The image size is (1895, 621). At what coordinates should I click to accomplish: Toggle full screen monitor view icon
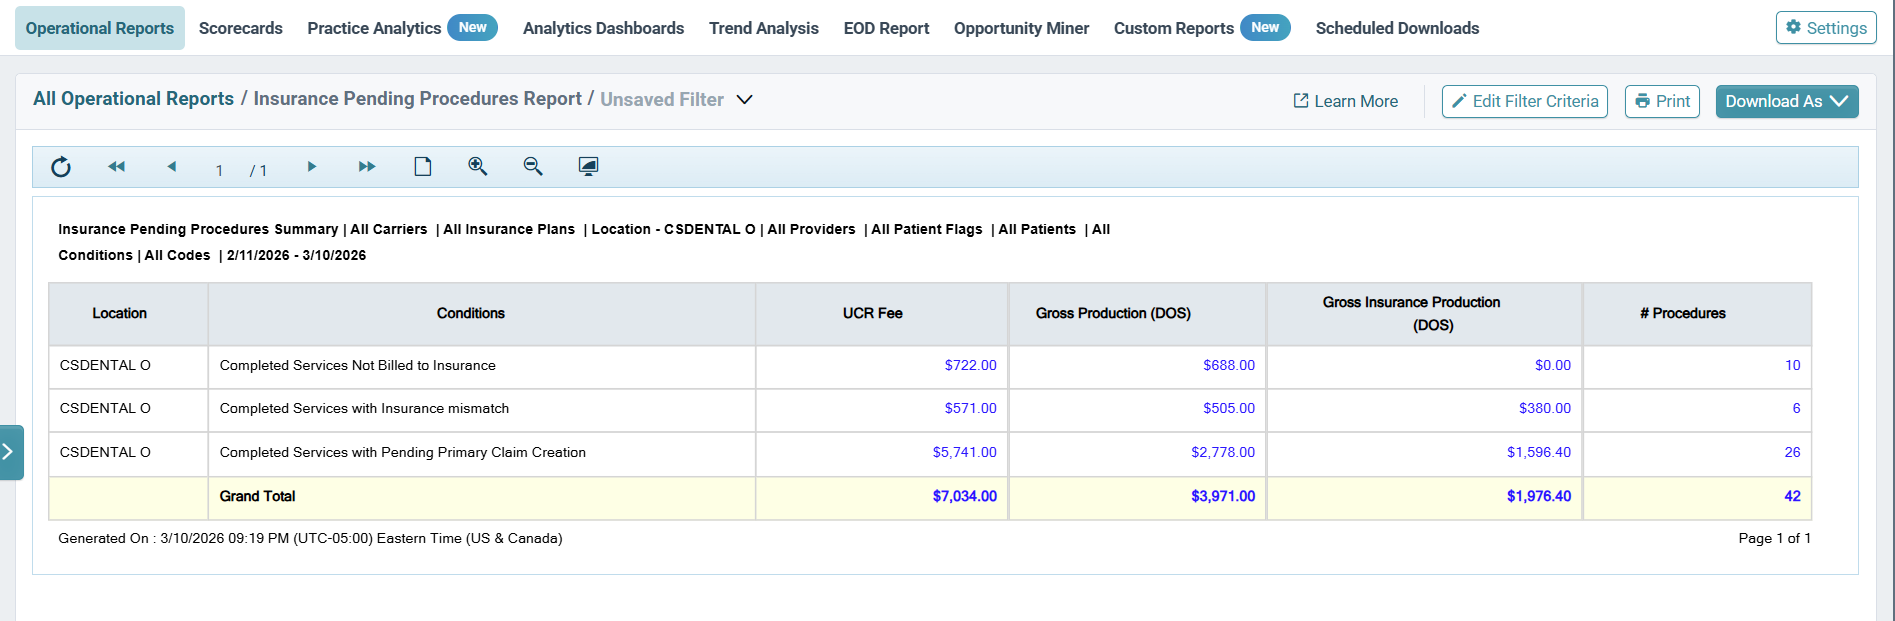pyautogui.click(x=588, y=166)
